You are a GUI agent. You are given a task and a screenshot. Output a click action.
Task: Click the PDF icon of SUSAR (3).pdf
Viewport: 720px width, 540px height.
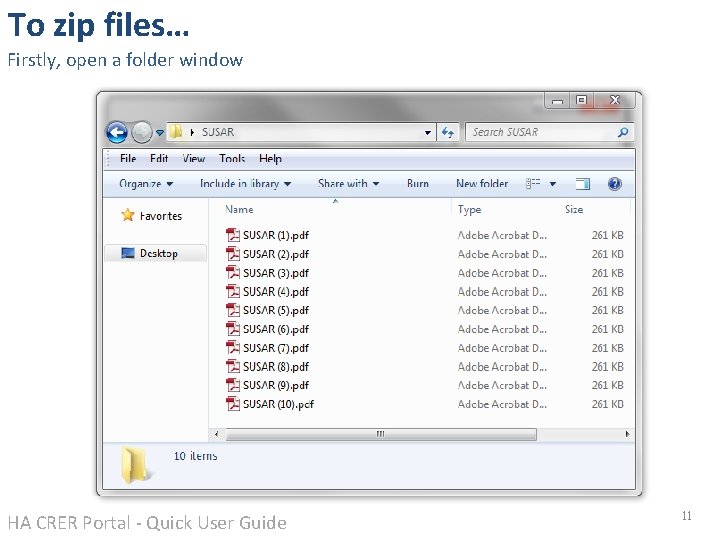233,272
